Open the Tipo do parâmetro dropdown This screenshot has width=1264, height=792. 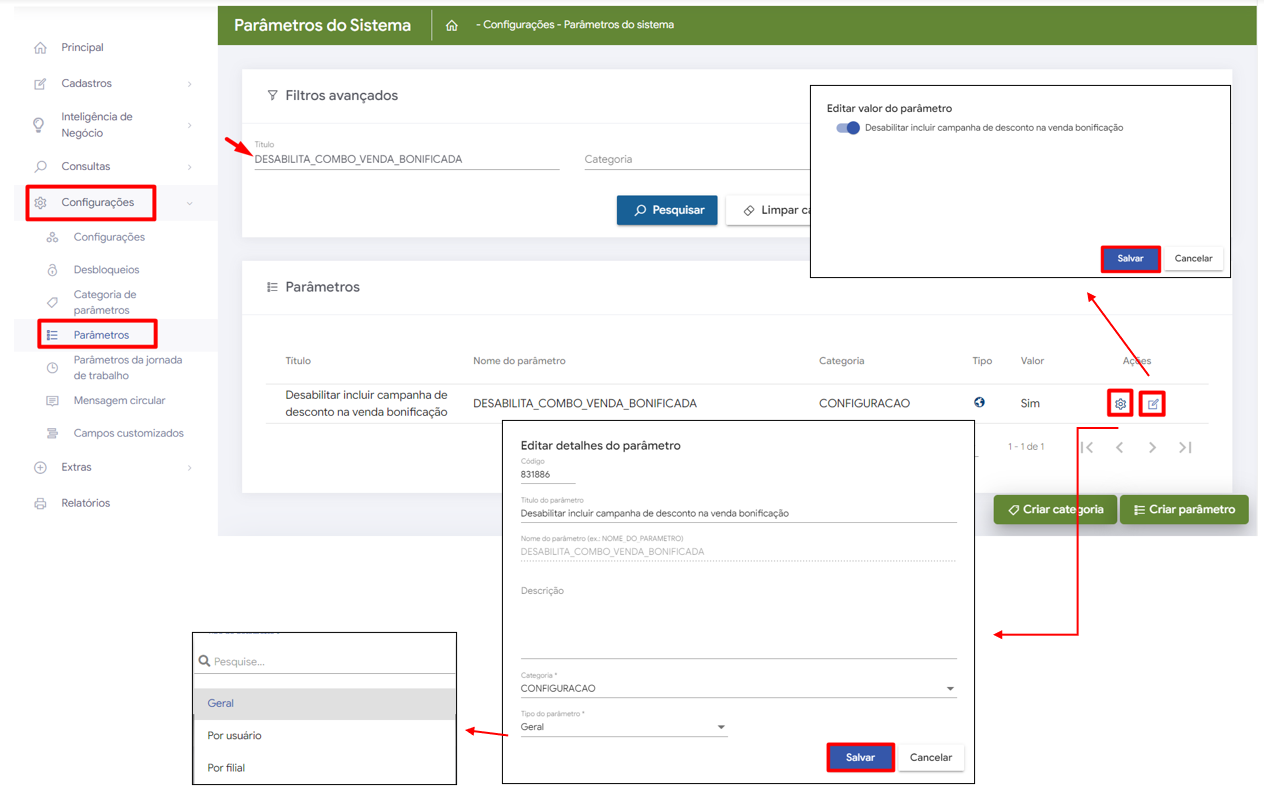coord(623,727)
